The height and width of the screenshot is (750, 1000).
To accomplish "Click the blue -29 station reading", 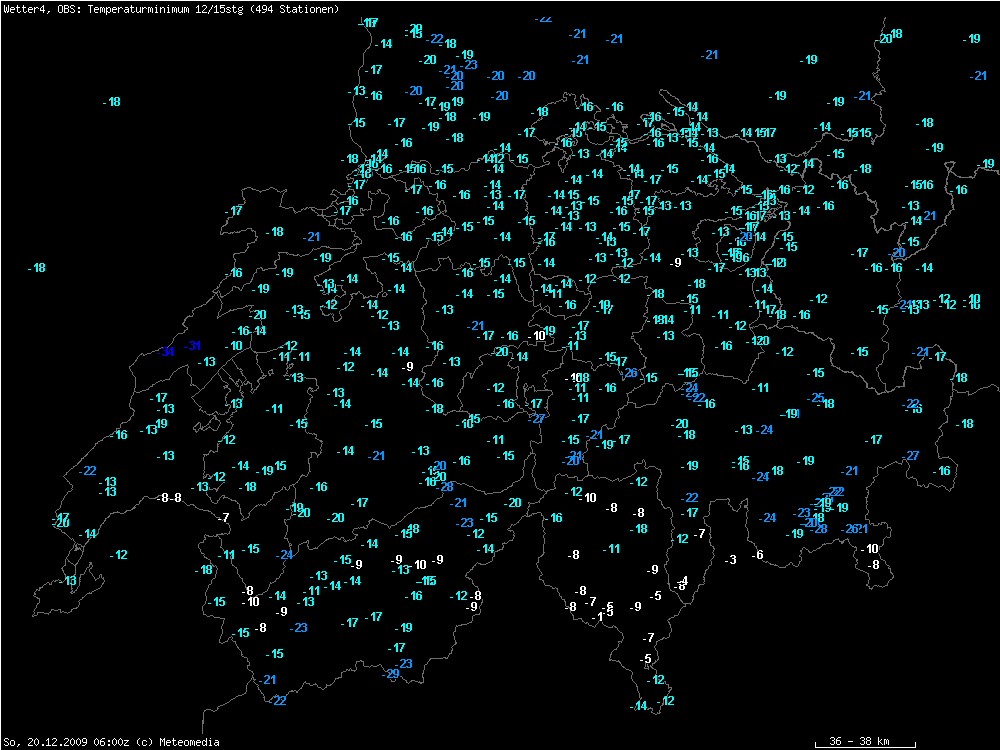I will coord(391,674).
